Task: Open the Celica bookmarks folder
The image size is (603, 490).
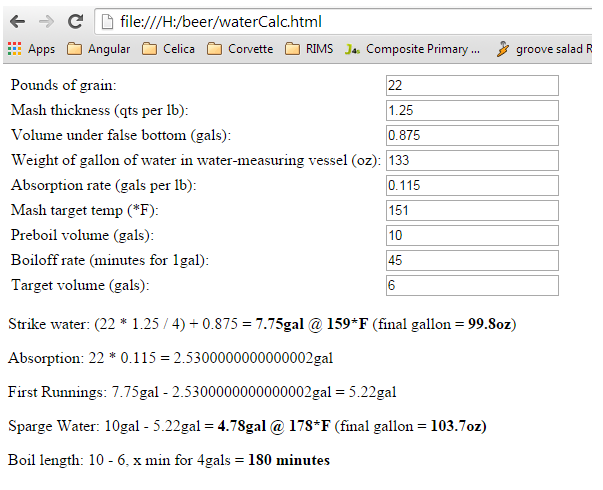Action: click(x=168, y=49)
